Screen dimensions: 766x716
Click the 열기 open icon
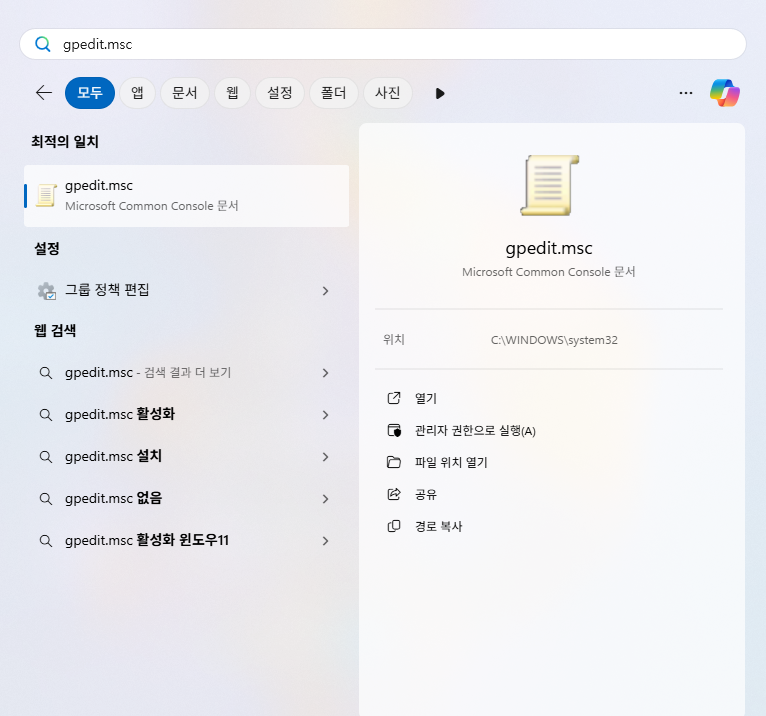coord(394,398)
